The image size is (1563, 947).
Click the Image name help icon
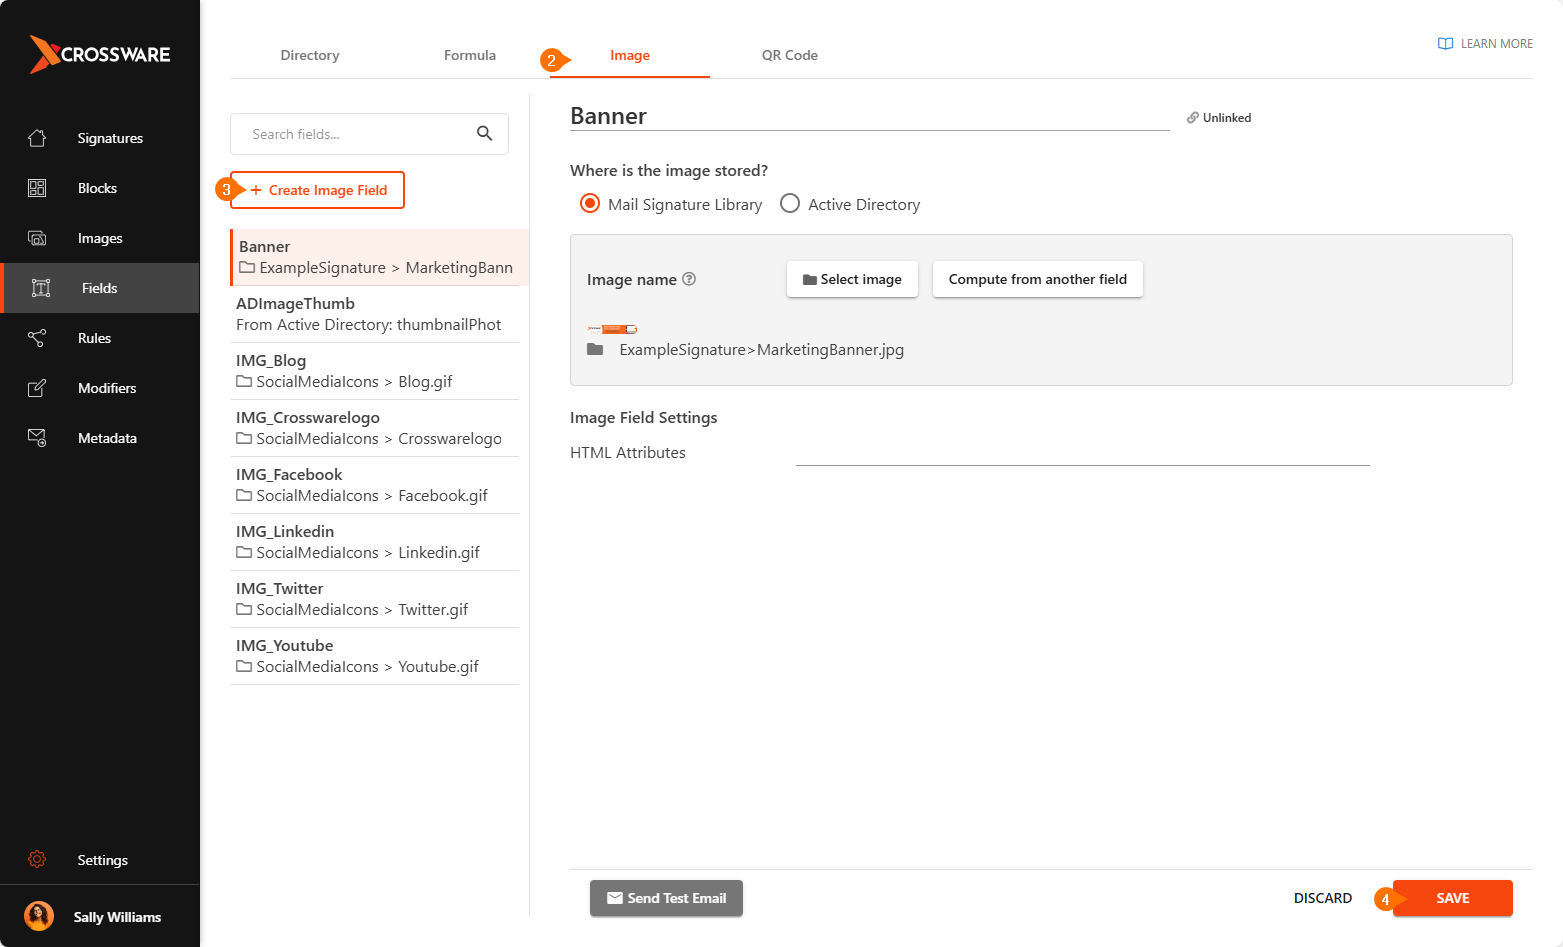pyautogui.click(x=689, y=279)
